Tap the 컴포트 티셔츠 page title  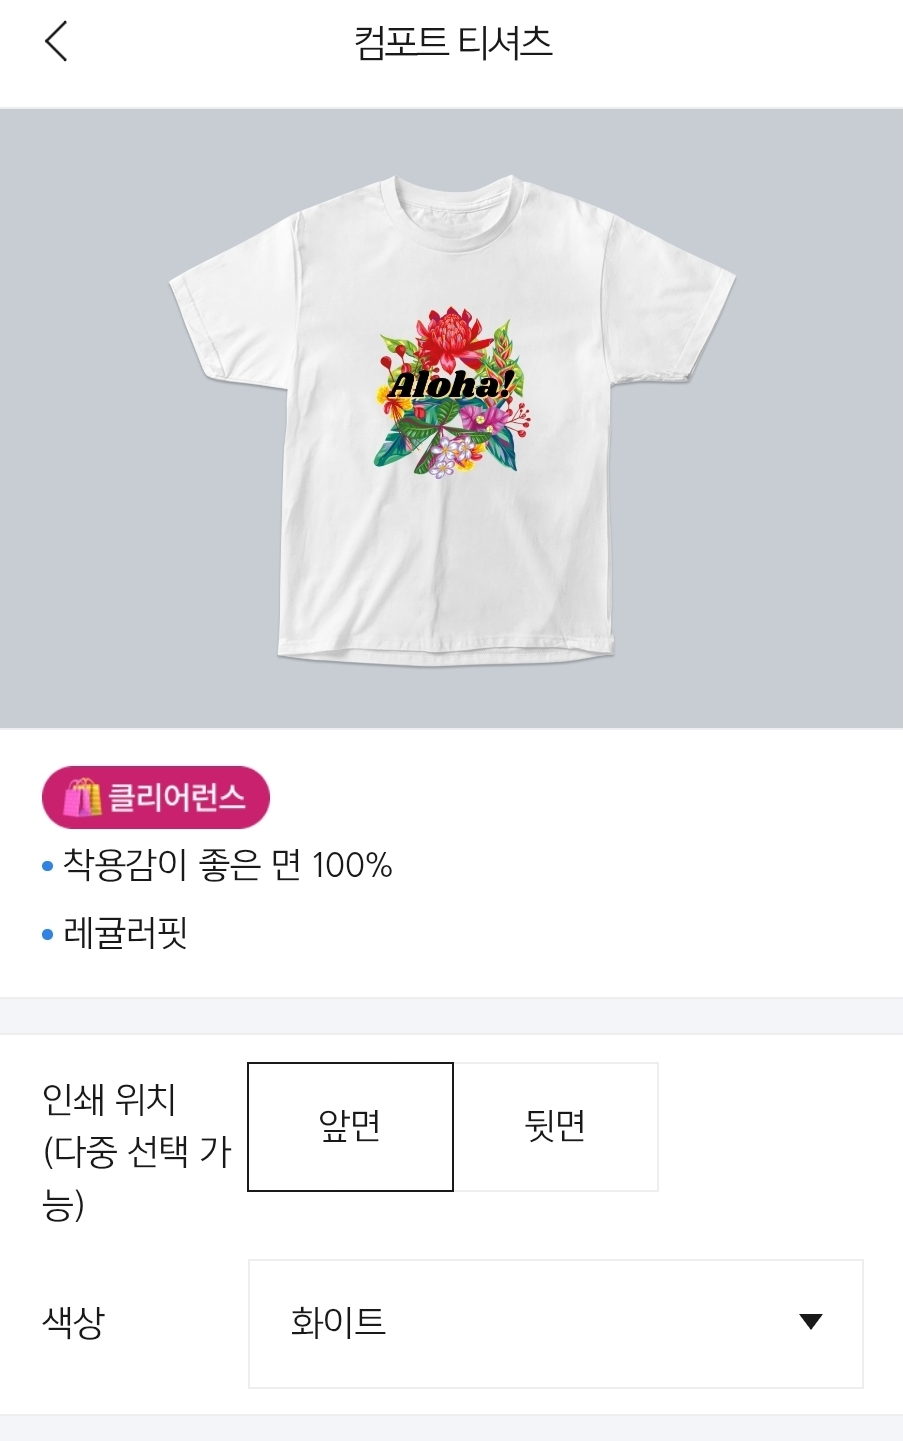(x=453, y=42)
